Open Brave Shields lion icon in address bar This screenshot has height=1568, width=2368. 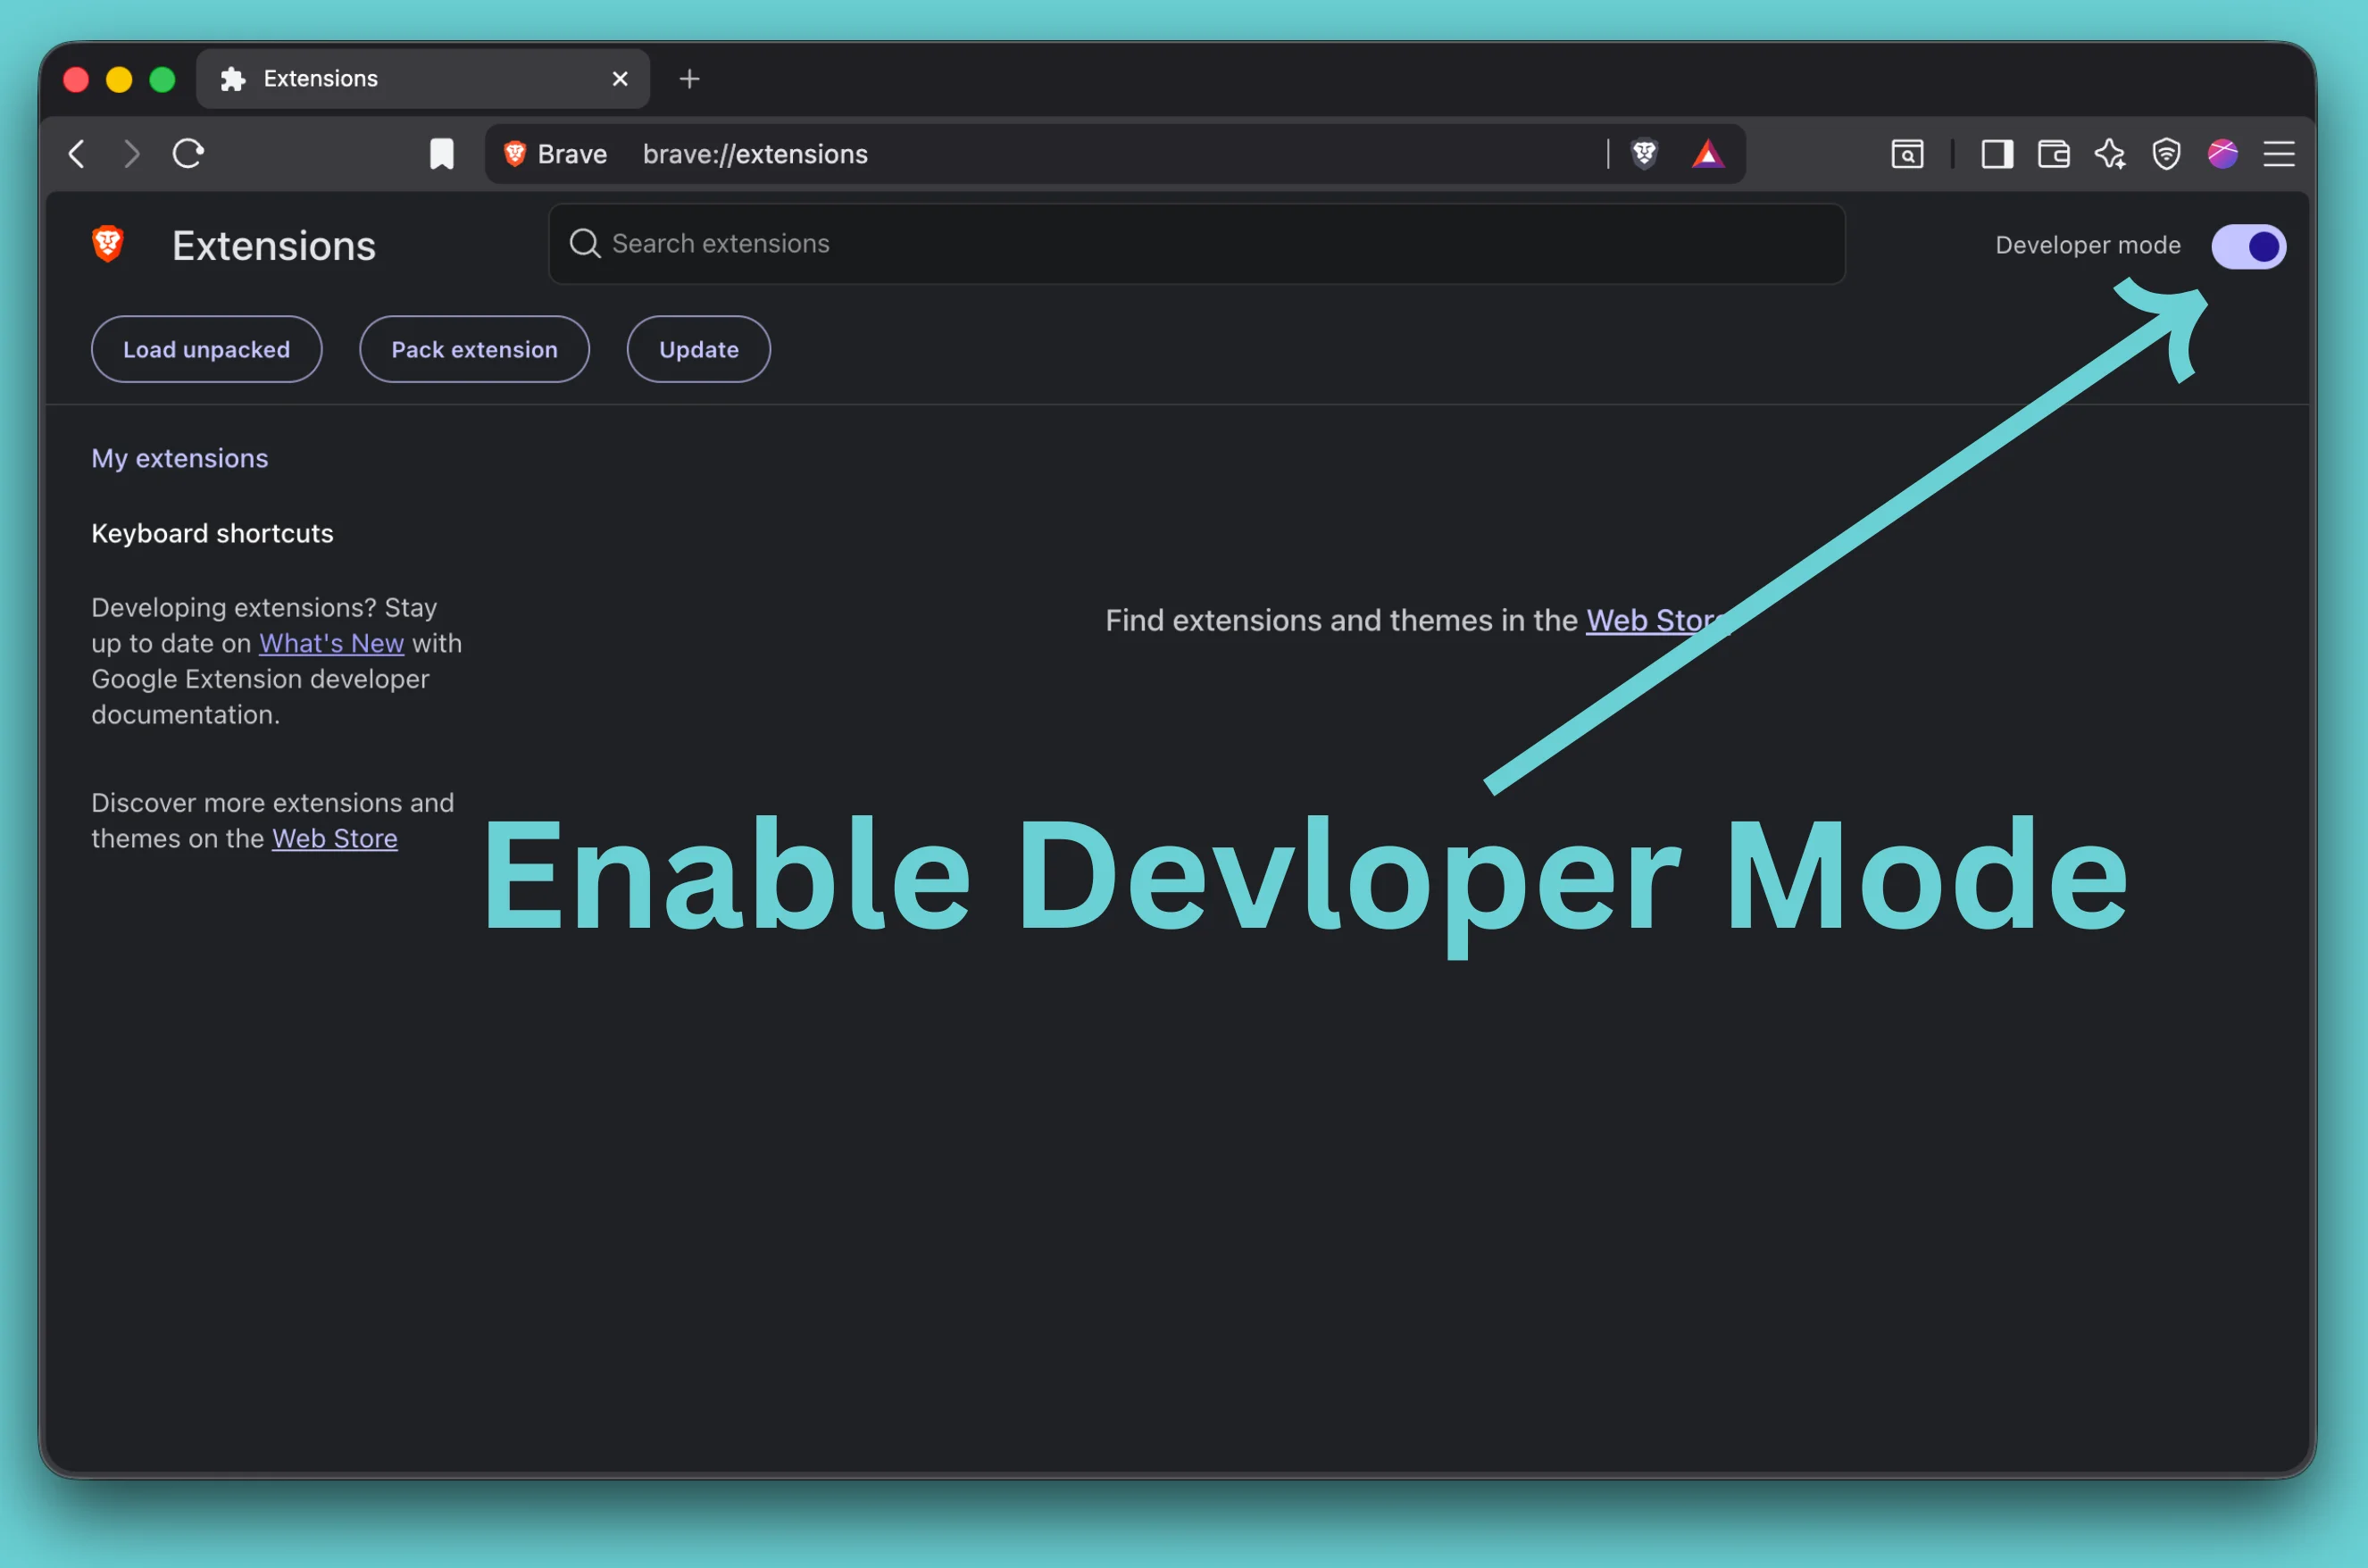[1645, 154]
